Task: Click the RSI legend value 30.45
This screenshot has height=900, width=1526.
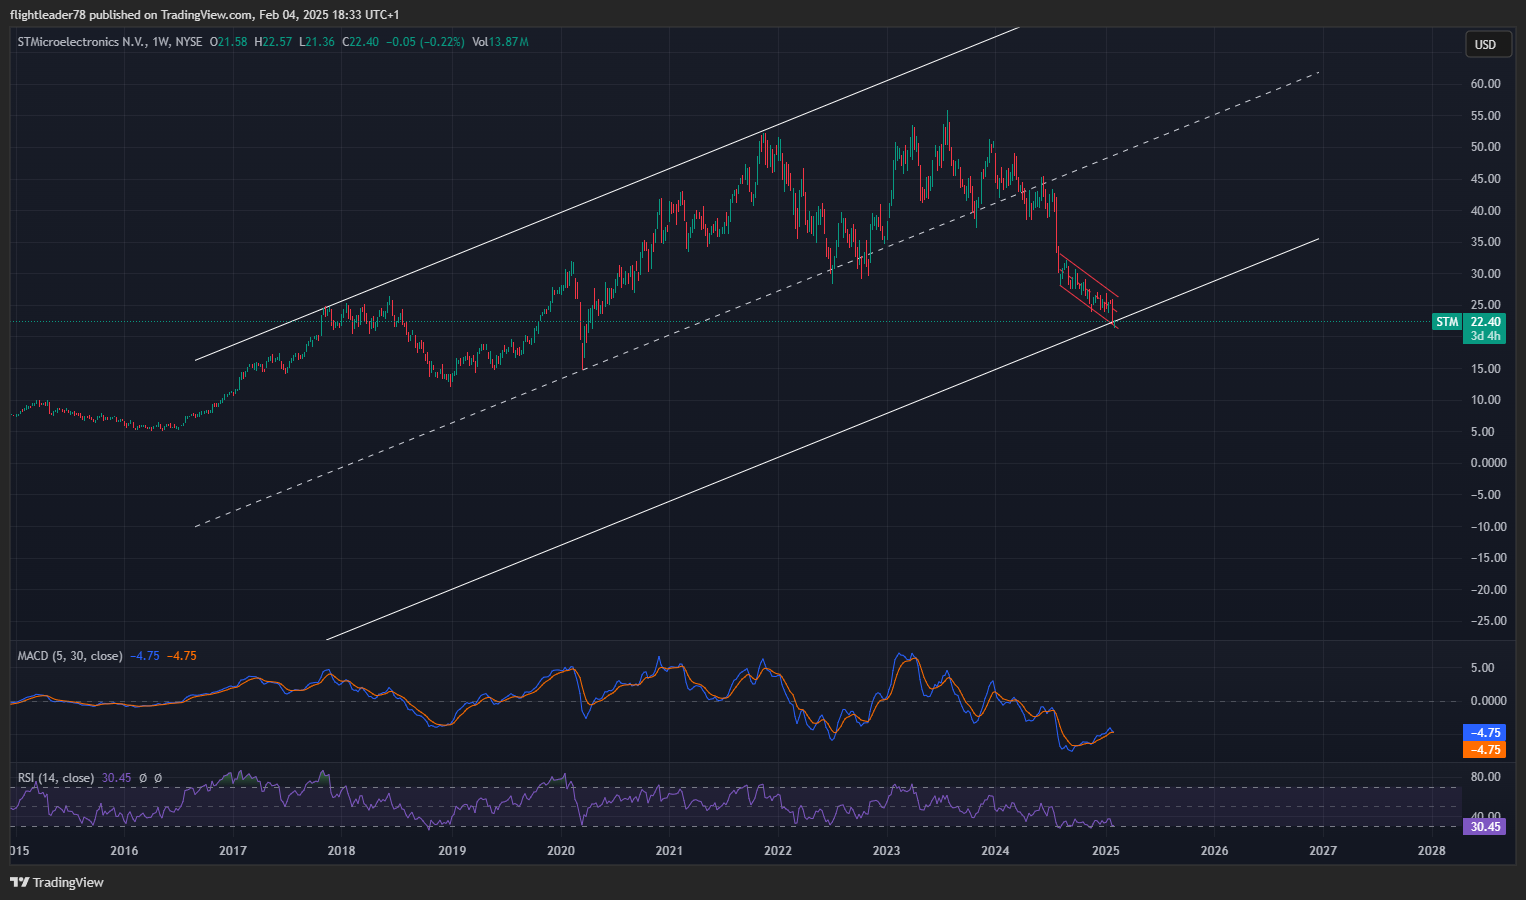Action: coord(116,778)
